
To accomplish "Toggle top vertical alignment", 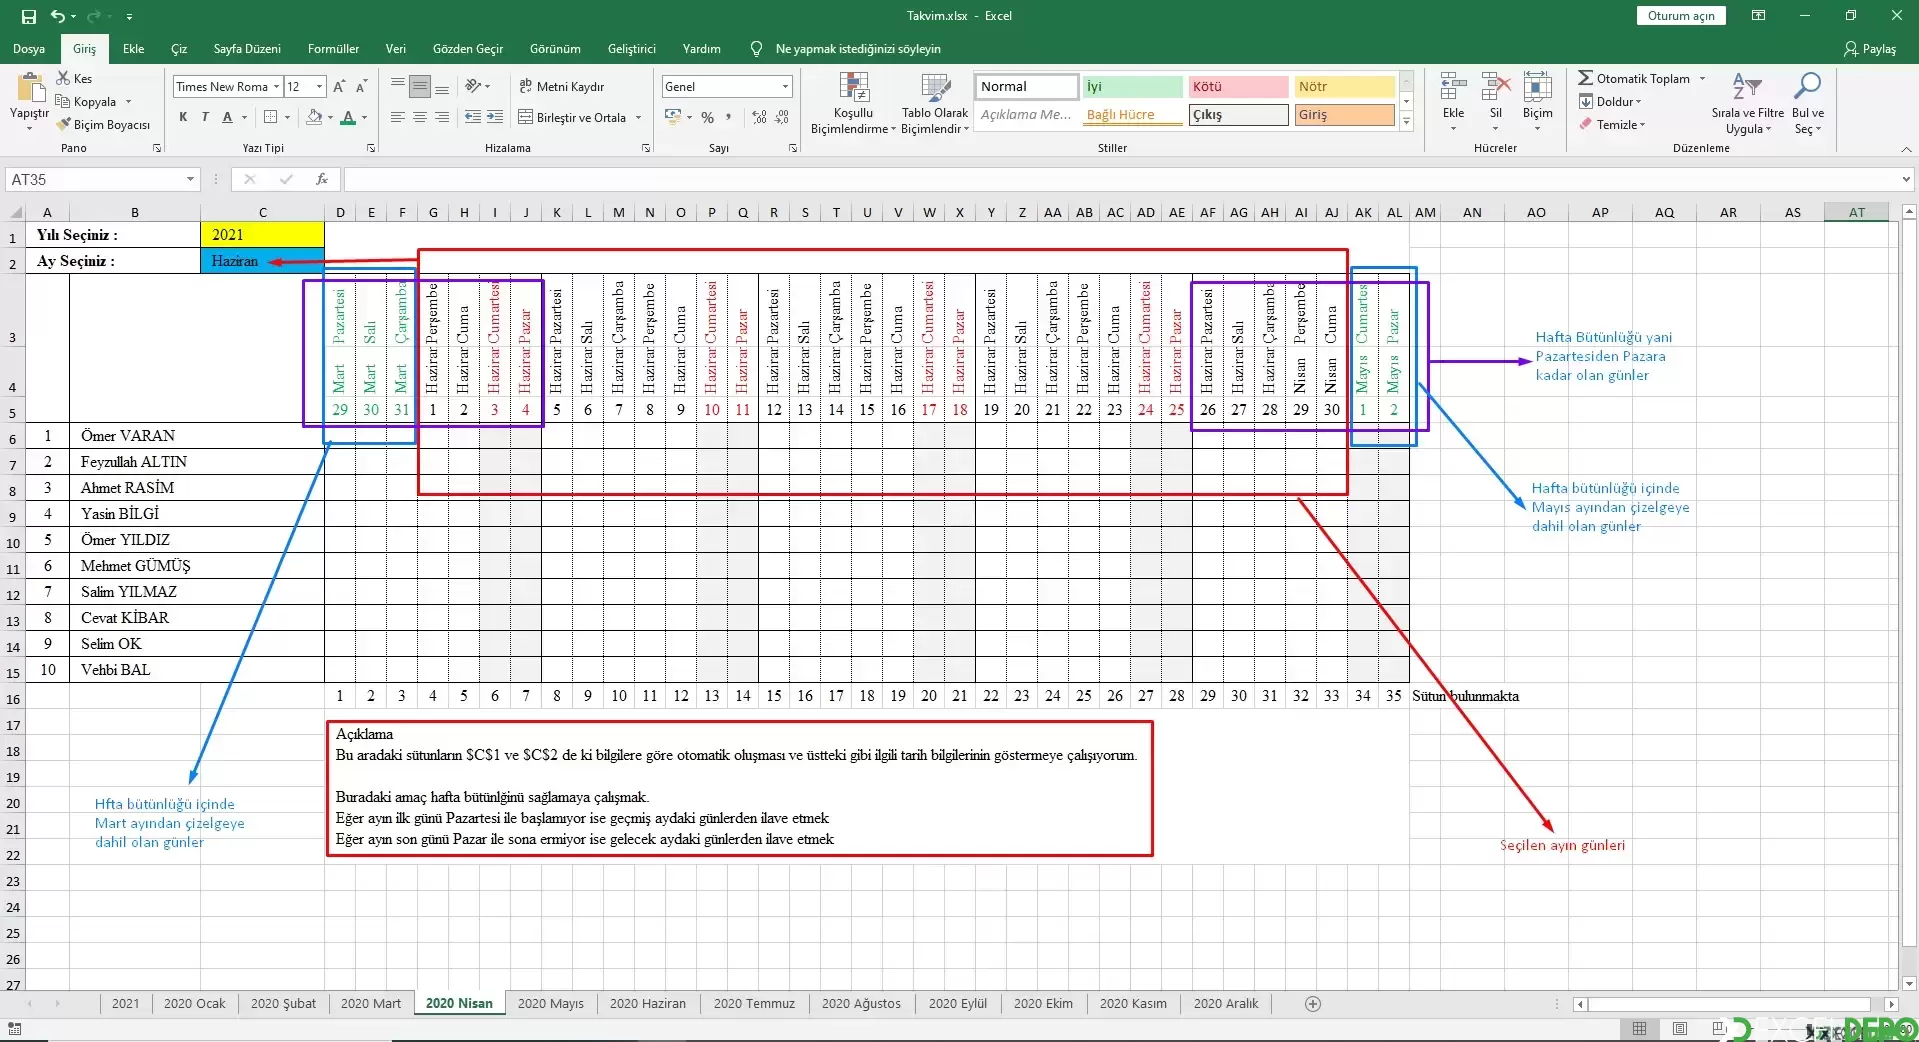I will 398,86.
